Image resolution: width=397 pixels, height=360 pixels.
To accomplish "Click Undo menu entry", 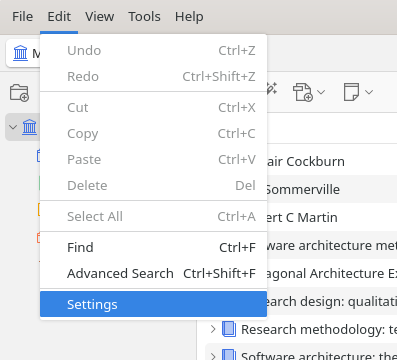I will pyautogui.click(x=153, y=50).
